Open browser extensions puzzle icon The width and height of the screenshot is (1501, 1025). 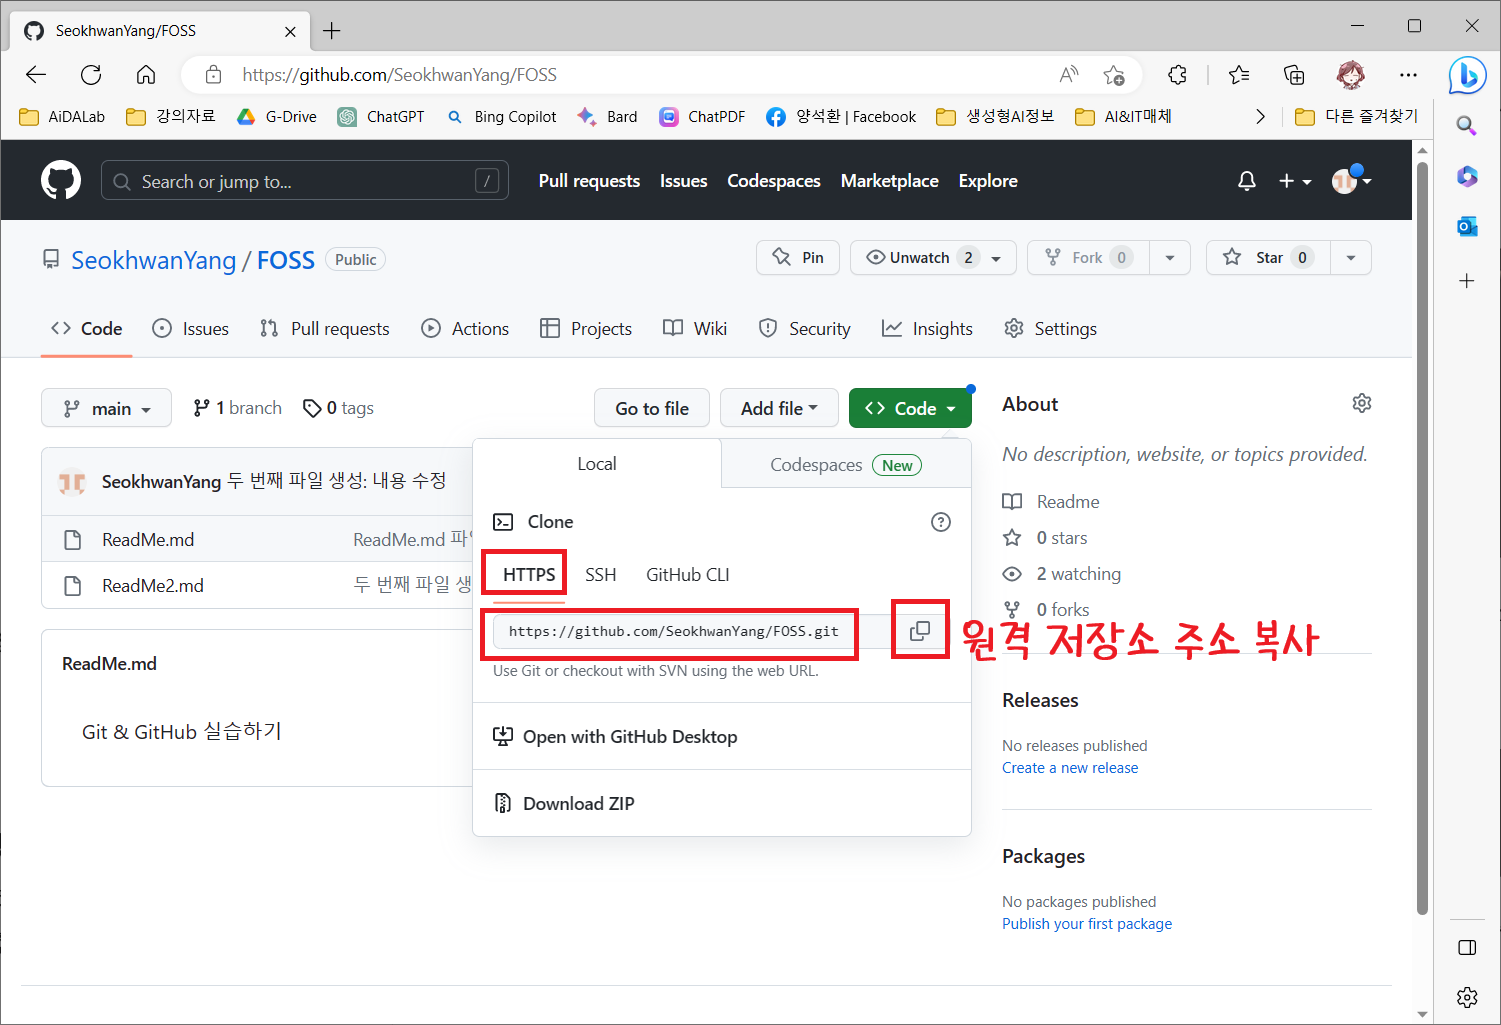1178,75
